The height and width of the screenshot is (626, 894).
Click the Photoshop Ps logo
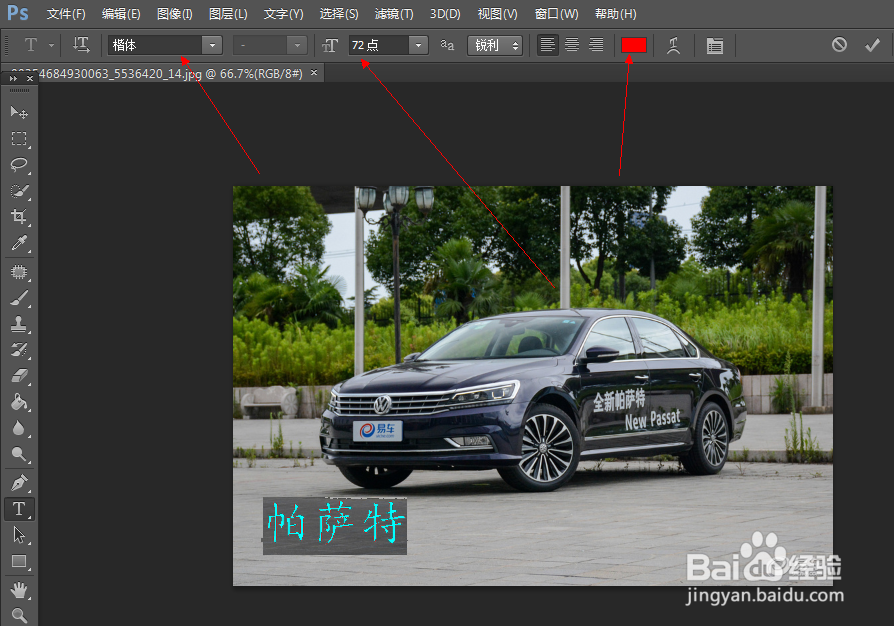tap(18, 13)
